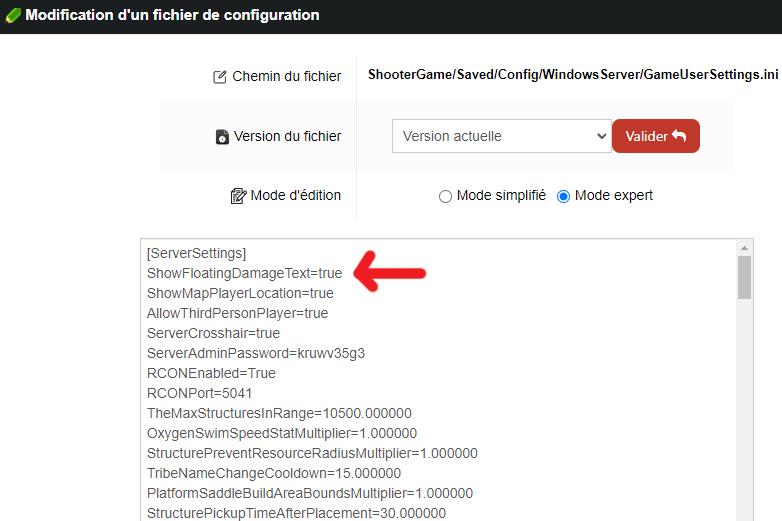Image resolution: width=782 pixels, height=521 pixels.
Task: Click the Valider button
Action: (x=655, y=136)
